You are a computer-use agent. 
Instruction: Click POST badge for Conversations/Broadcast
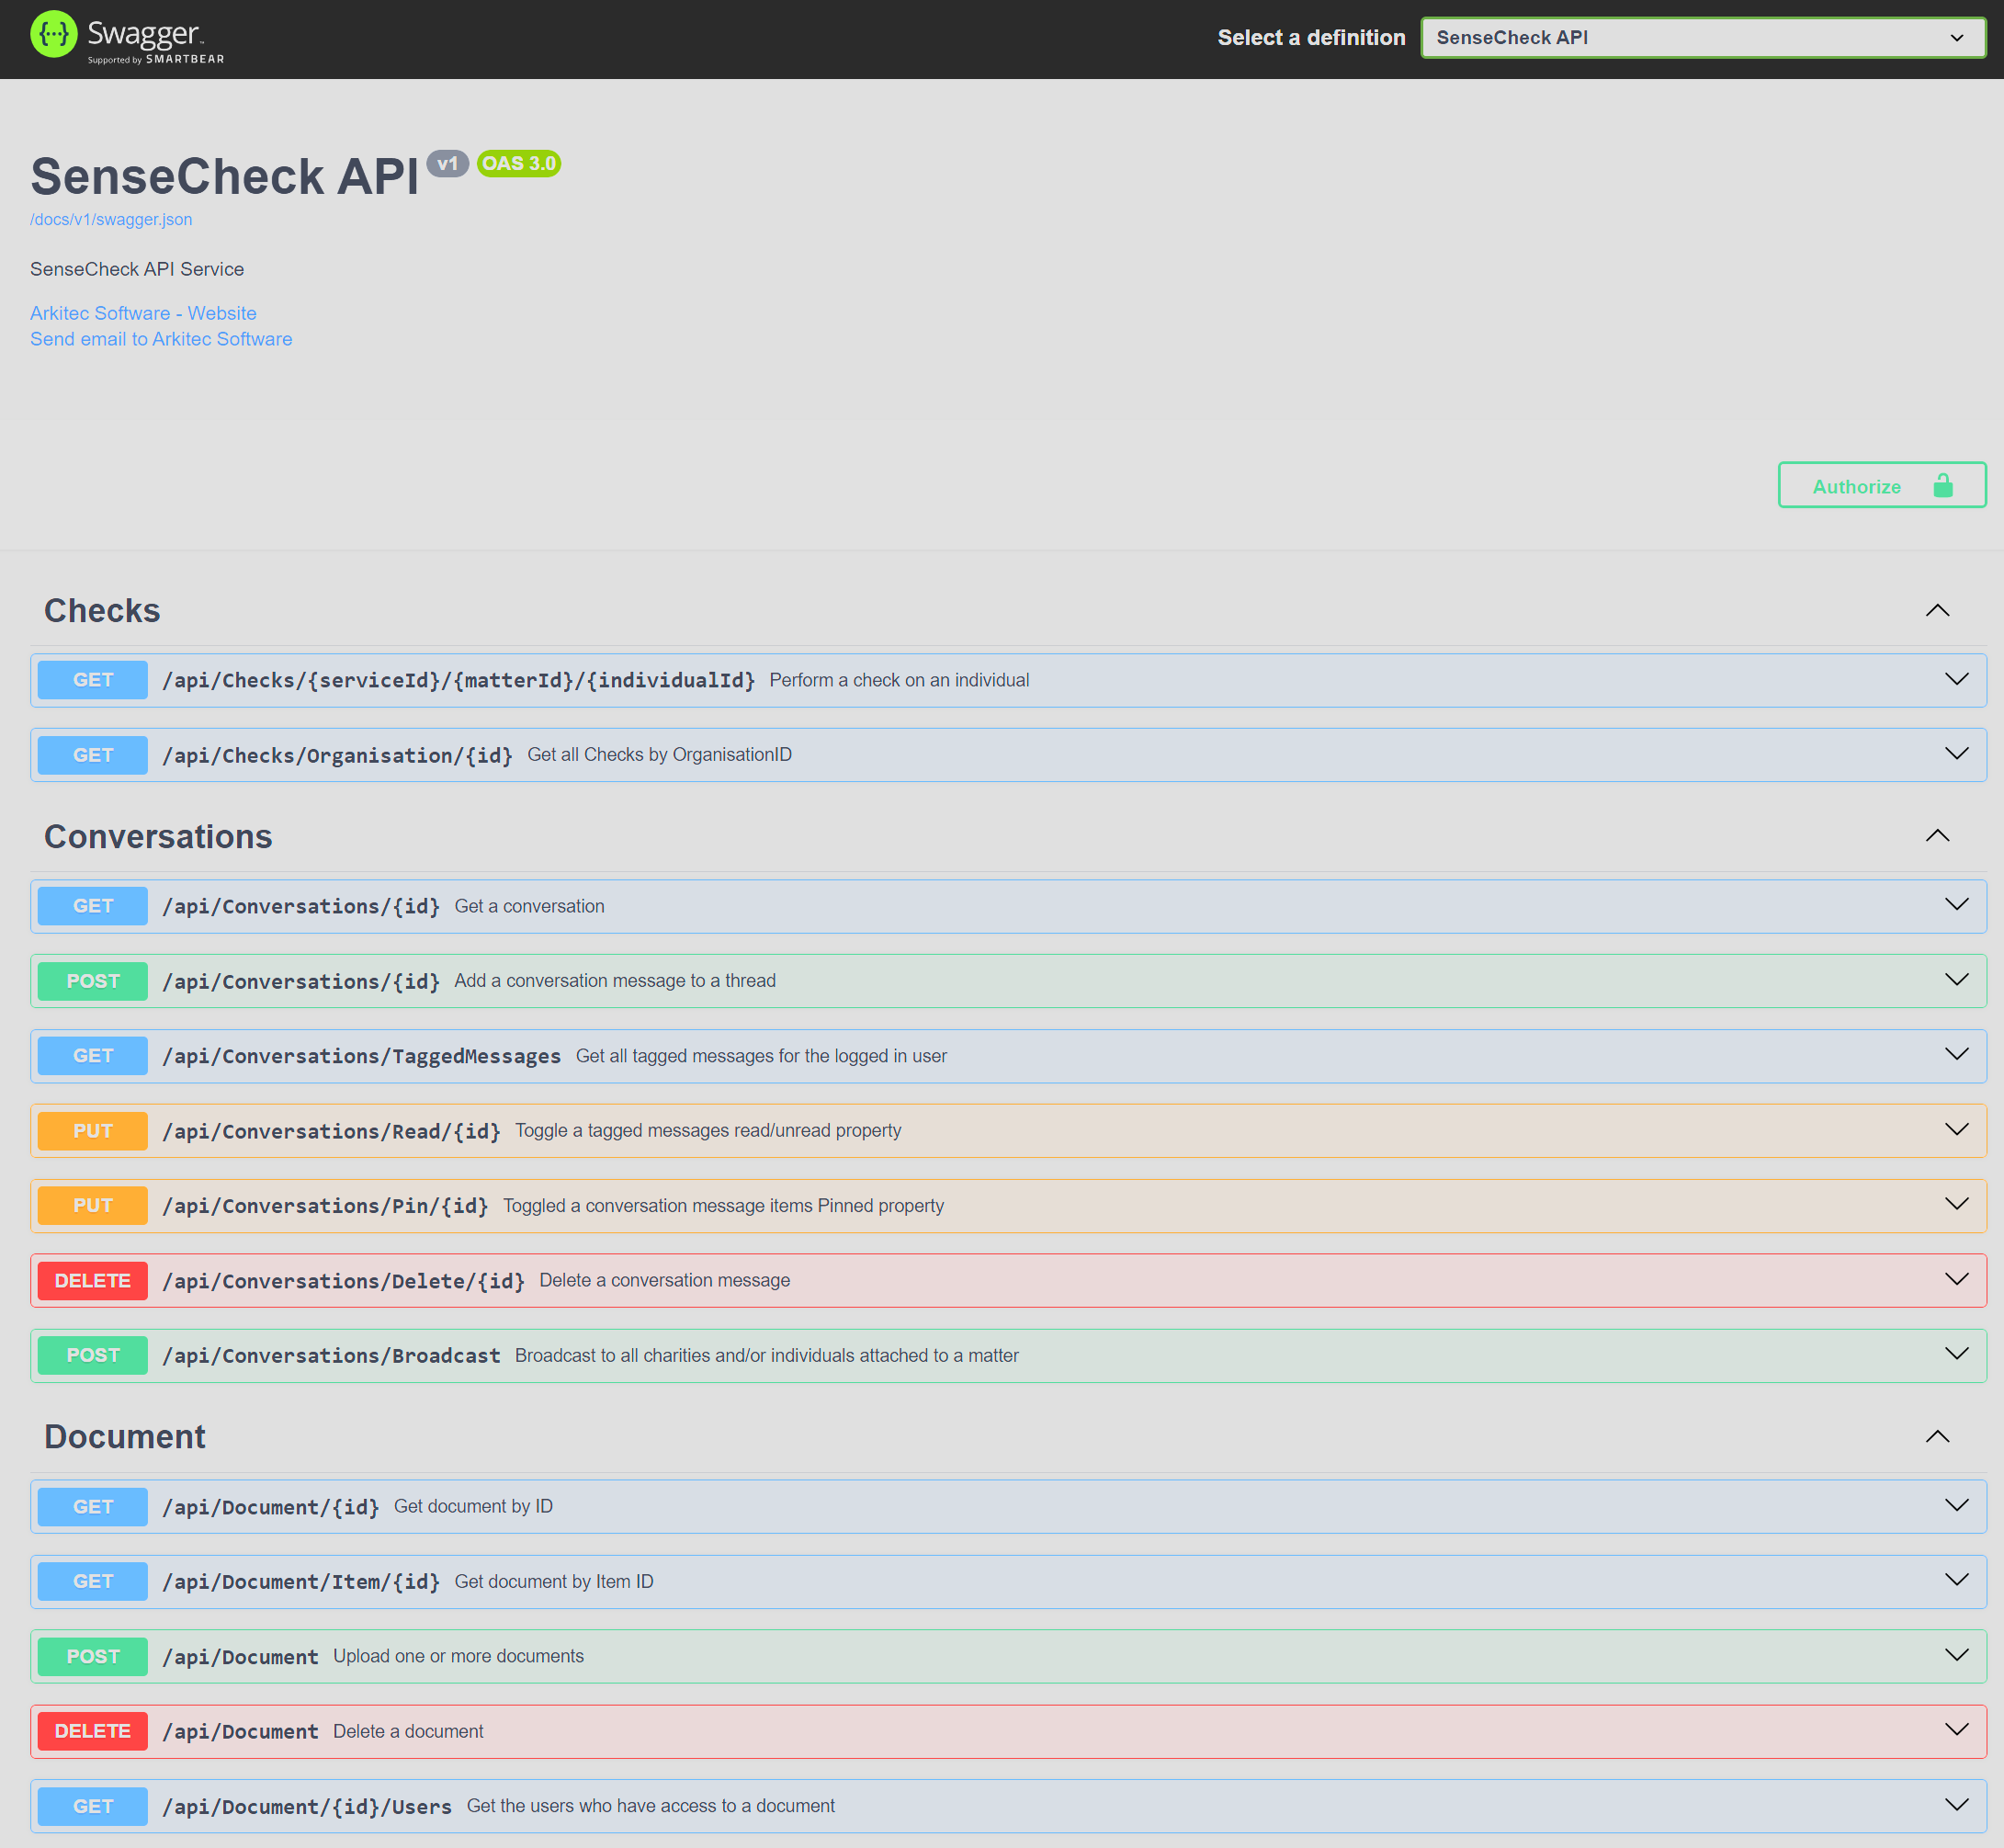pyautogui.click(x=93, y=1356)
